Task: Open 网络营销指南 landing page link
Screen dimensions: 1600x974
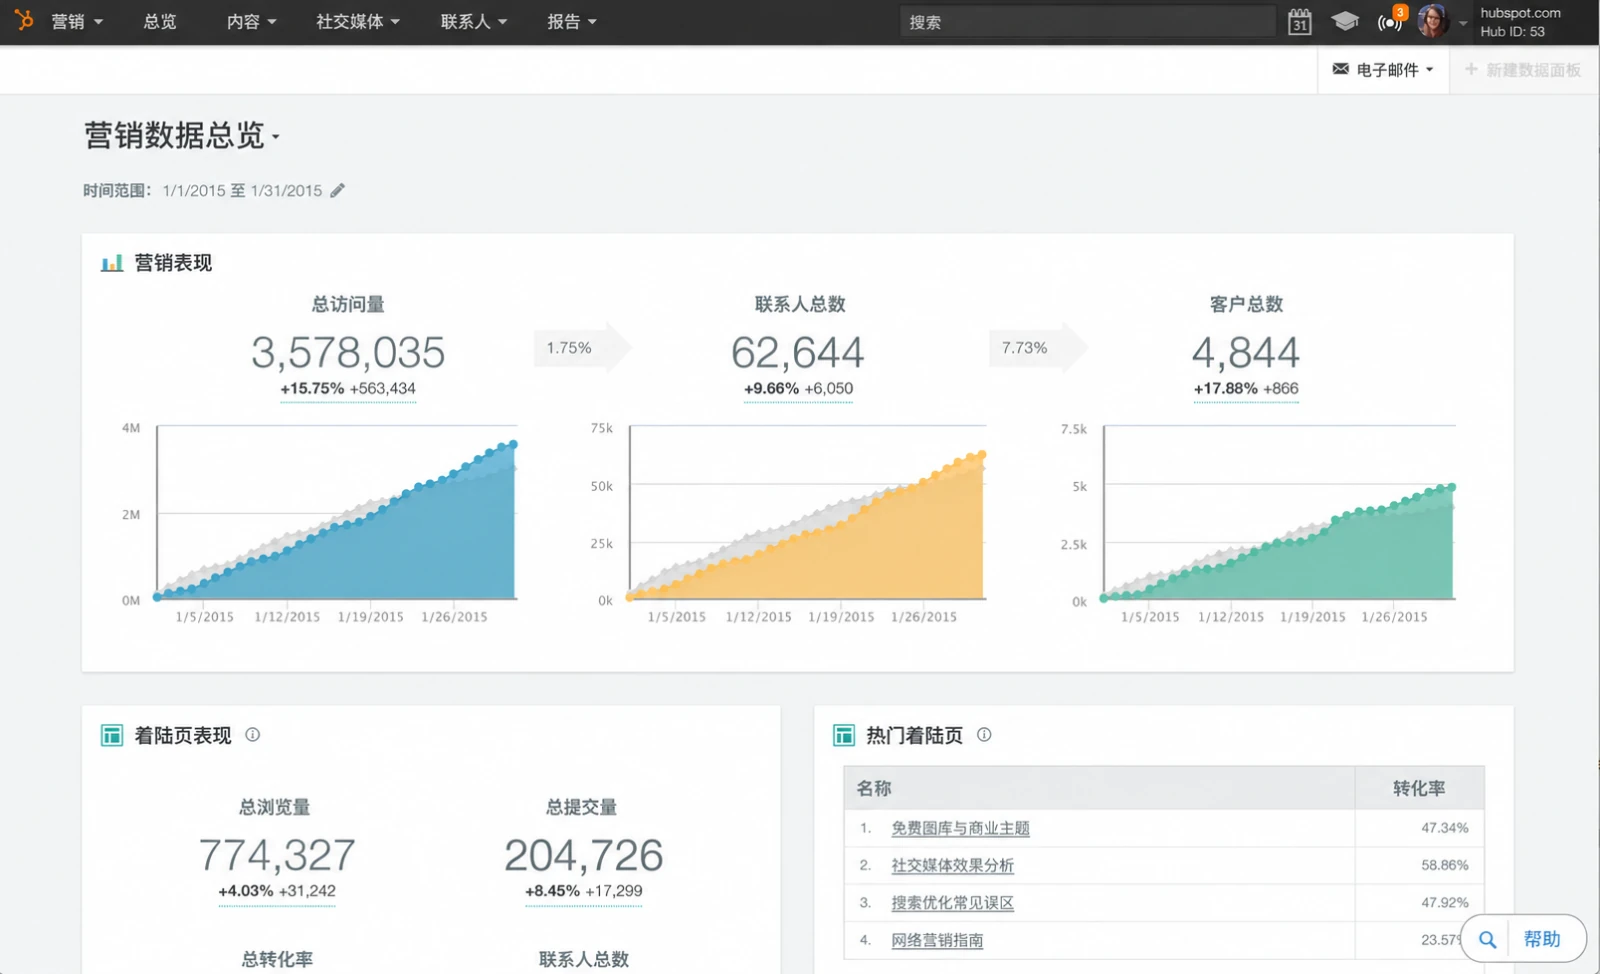Action: (937, 940)
